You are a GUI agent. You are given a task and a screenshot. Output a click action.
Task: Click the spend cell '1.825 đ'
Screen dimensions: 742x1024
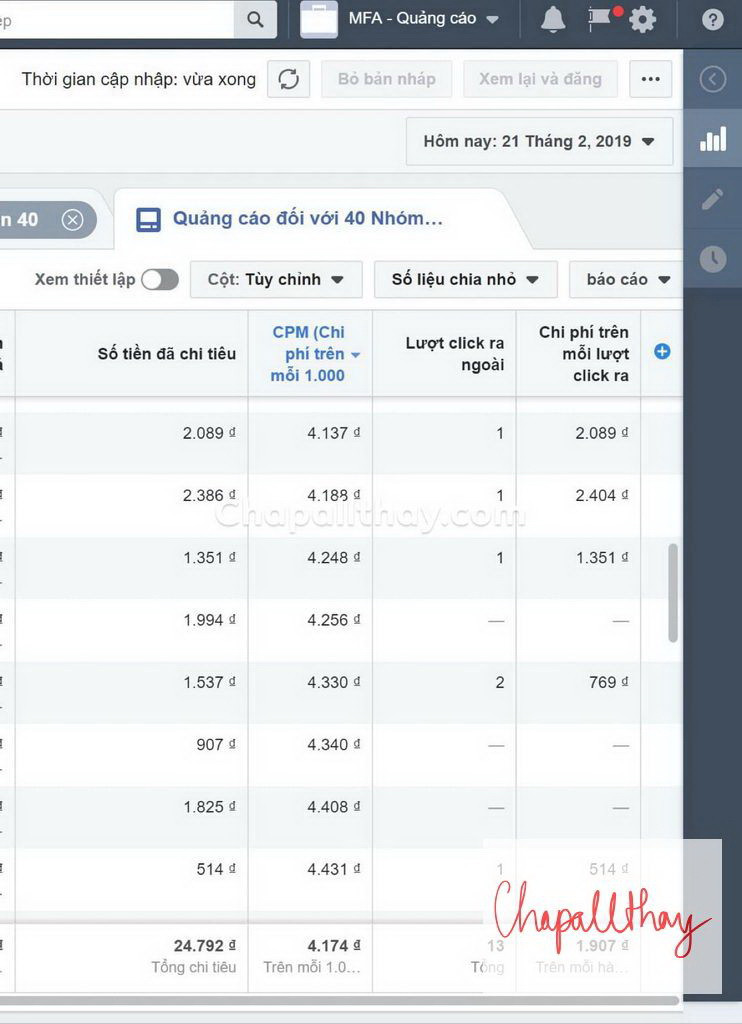(x=209, y=807)
